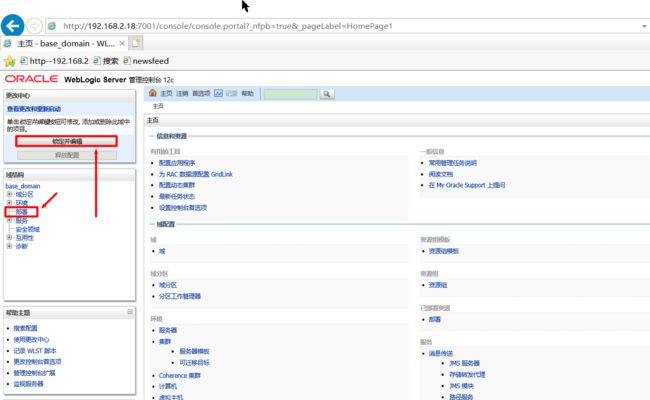650x400 pixels.
Task: Click the 锁定并编辑 button
Action: pos(67,141)
